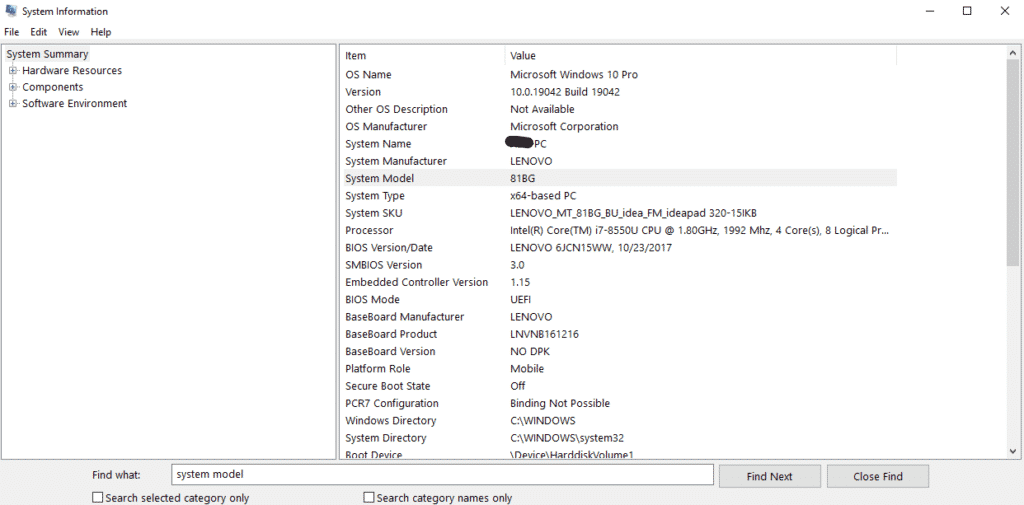
Task: Open the File menu
Action: (12, 32)
